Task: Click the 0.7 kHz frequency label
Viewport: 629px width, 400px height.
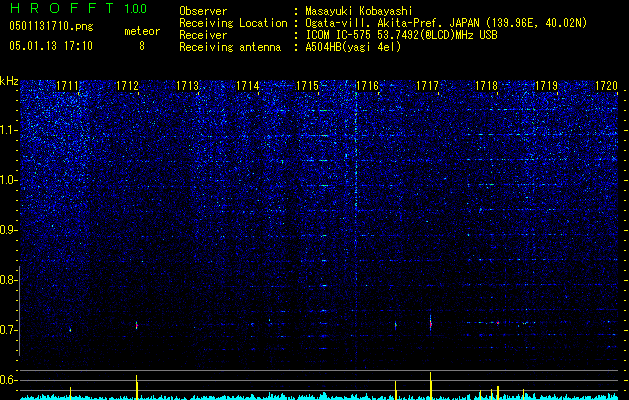Action: pos(8,330)
